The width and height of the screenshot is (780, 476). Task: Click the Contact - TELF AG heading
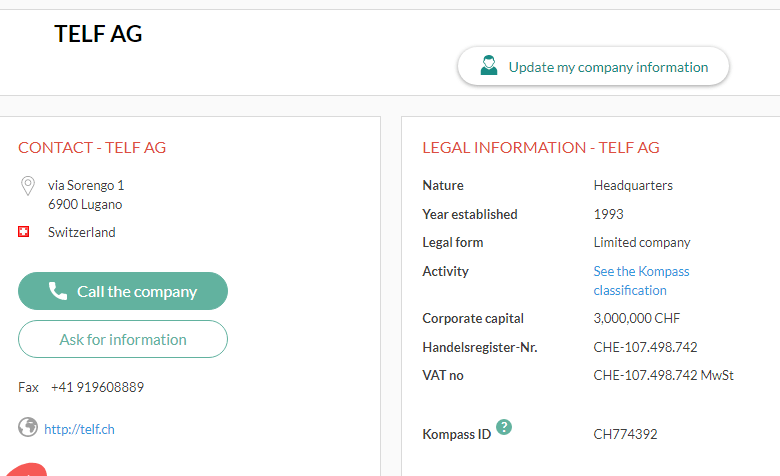[92, 148]
